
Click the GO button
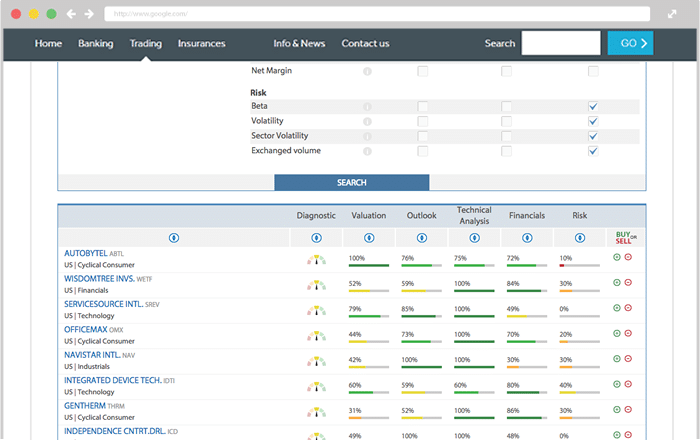630,43
